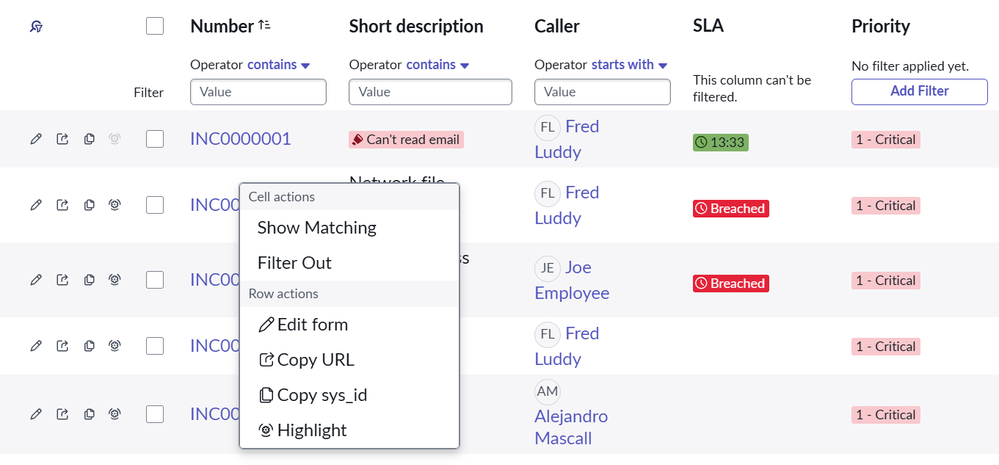
Task: Click the filter funnel icon above the rows
Action: click(36, 27)
